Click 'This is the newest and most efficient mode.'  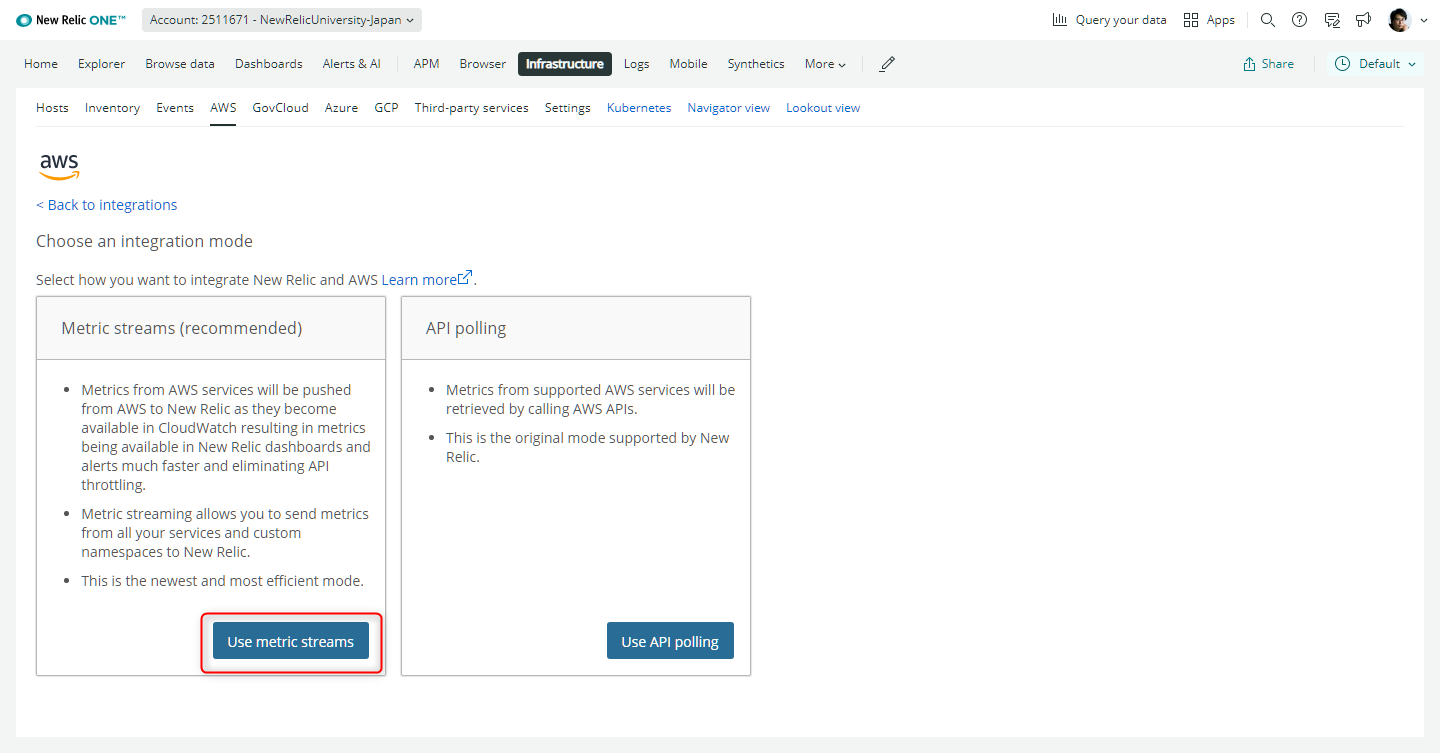click(222, 580)
